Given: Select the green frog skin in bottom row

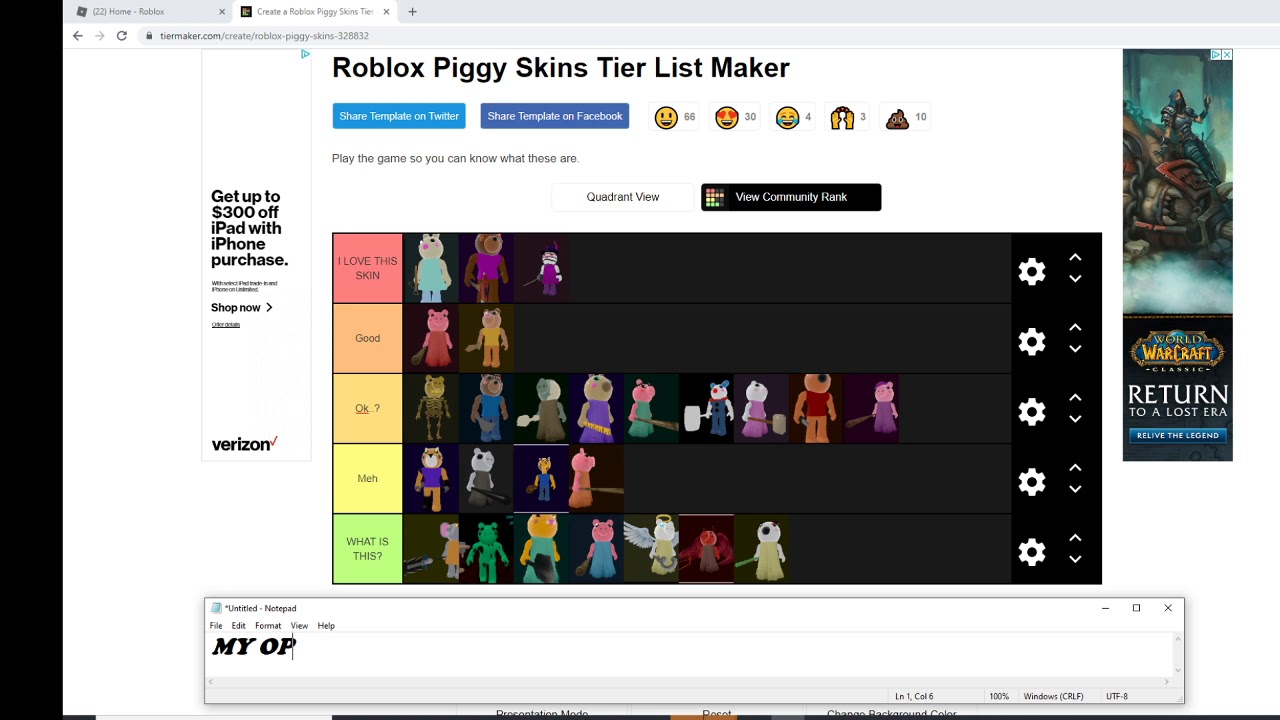Looking at the screenshot, I should pyautogui.click(x=487, y=548).
